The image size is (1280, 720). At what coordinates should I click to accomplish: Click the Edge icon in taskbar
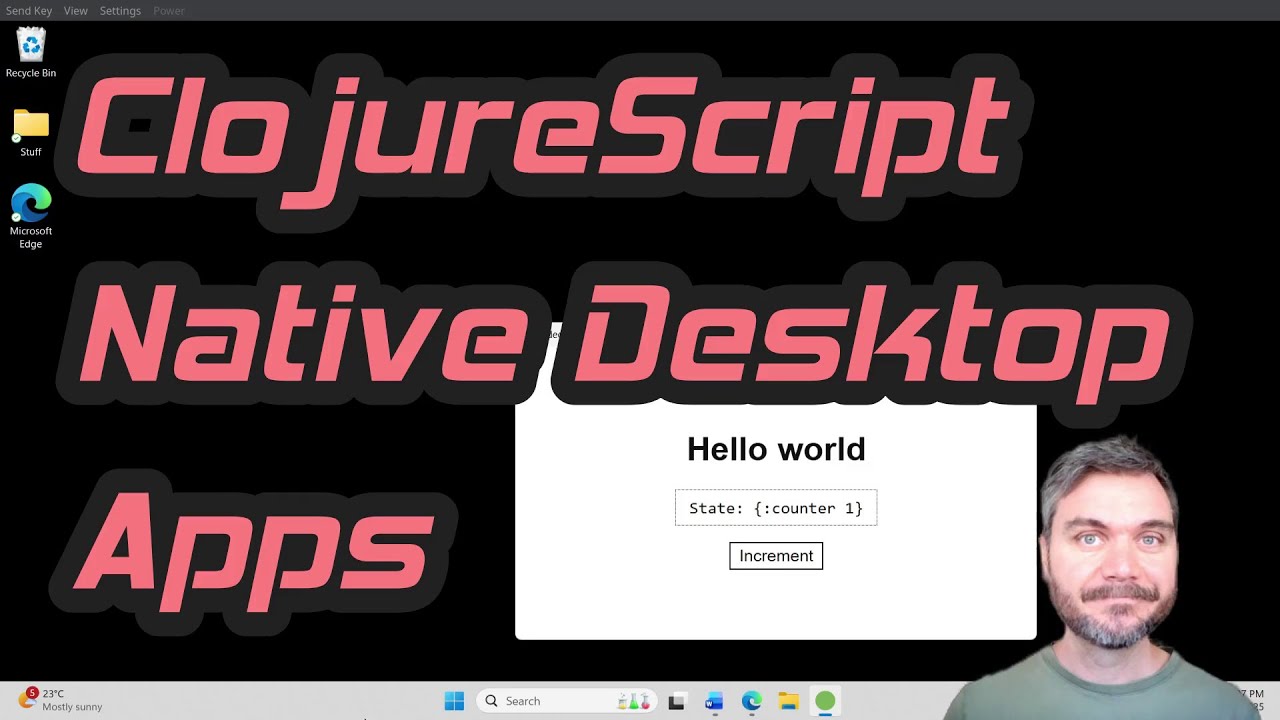click(x=751, y=701)
